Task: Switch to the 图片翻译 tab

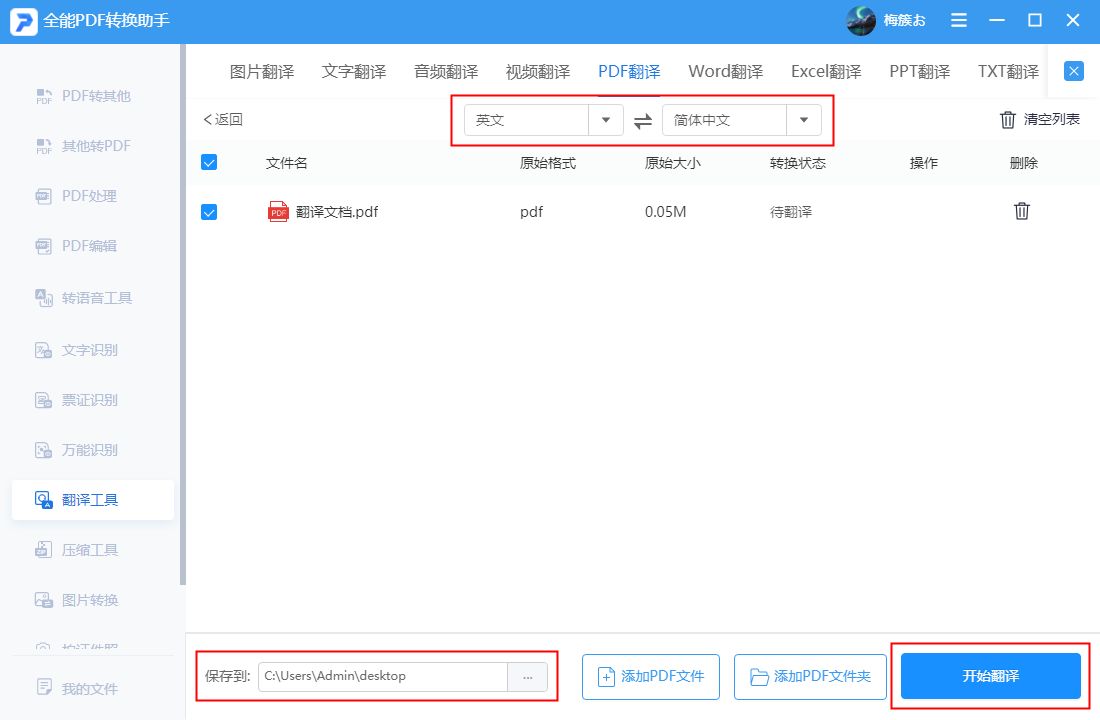Action: pos(262,72)
